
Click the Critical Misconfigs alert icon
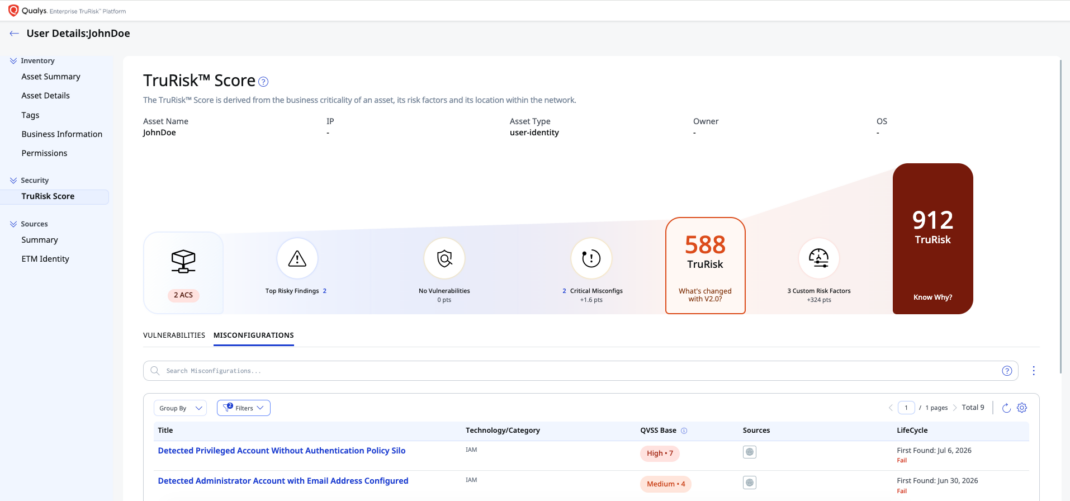[591, 258]
